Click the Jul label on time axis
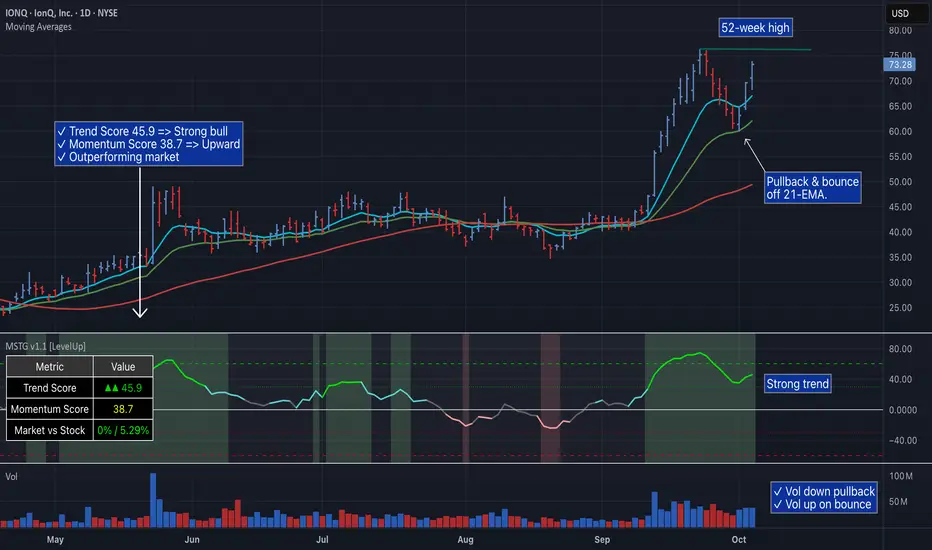Viewport: 932px width, 550px height. pyautogui.click(x=322, y=539)
